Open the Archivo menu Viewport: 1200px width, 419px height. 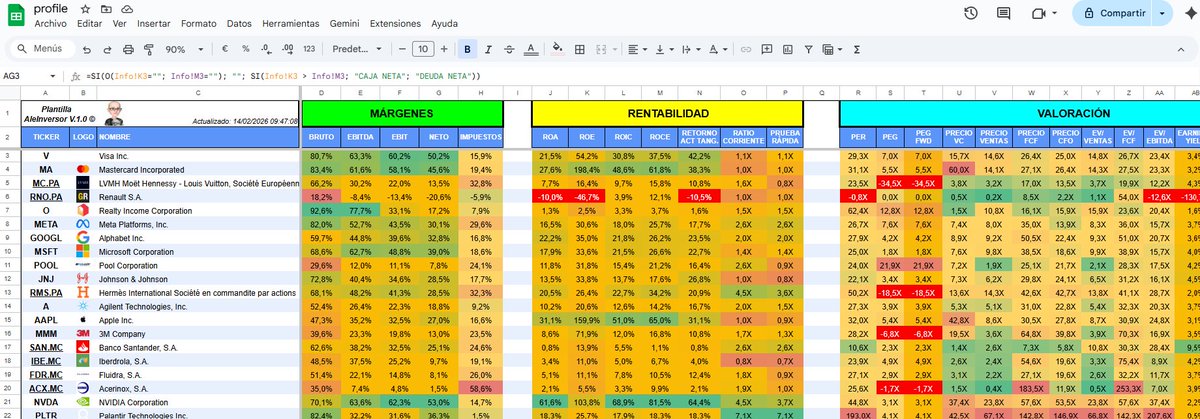pos(51,22)
